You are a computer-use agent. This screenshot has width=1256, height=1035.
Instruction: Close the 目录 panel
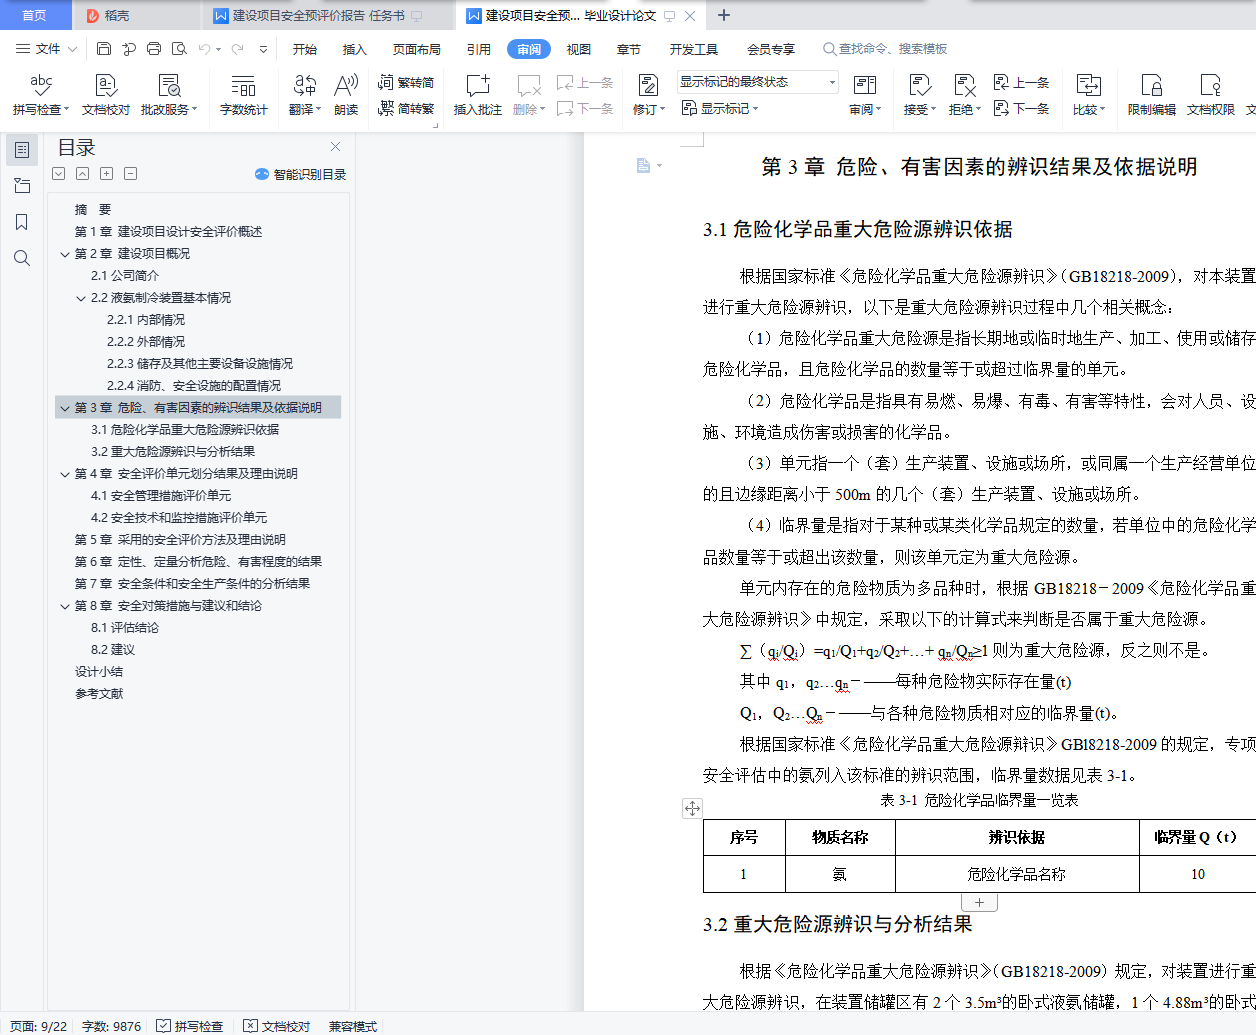[335, 147]
